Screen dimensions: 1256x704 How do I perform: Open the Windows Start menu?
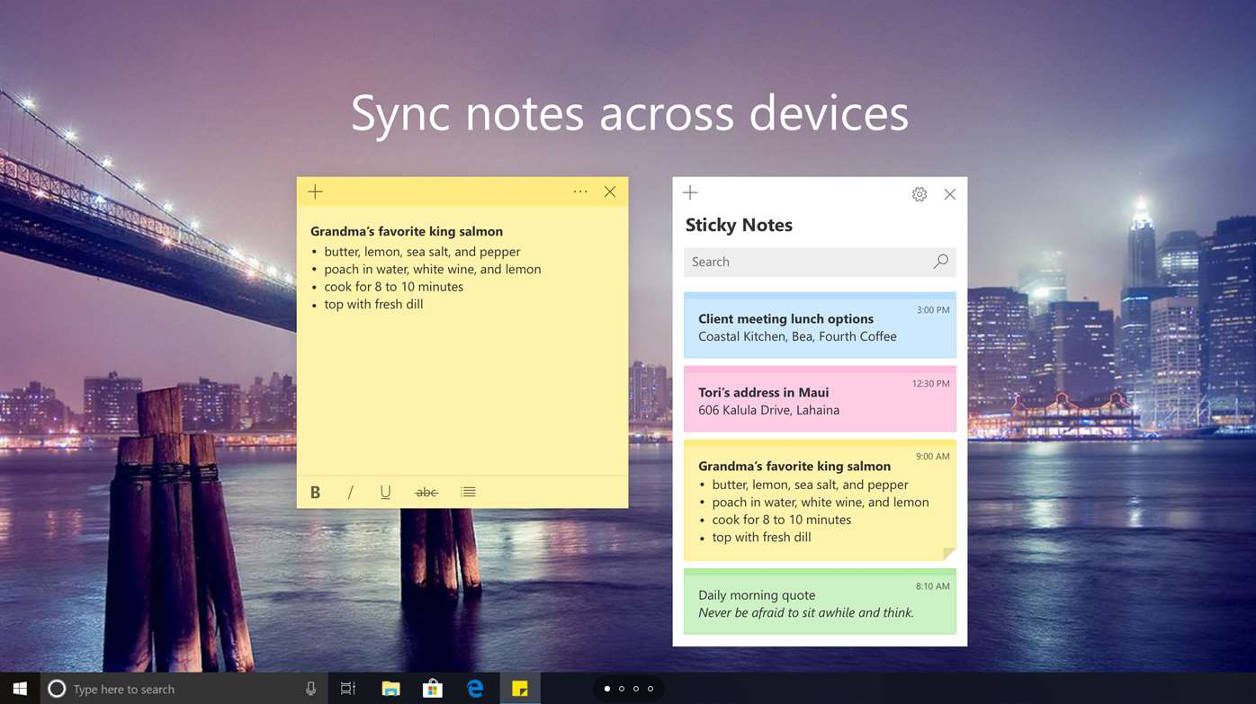pos(19,688)
